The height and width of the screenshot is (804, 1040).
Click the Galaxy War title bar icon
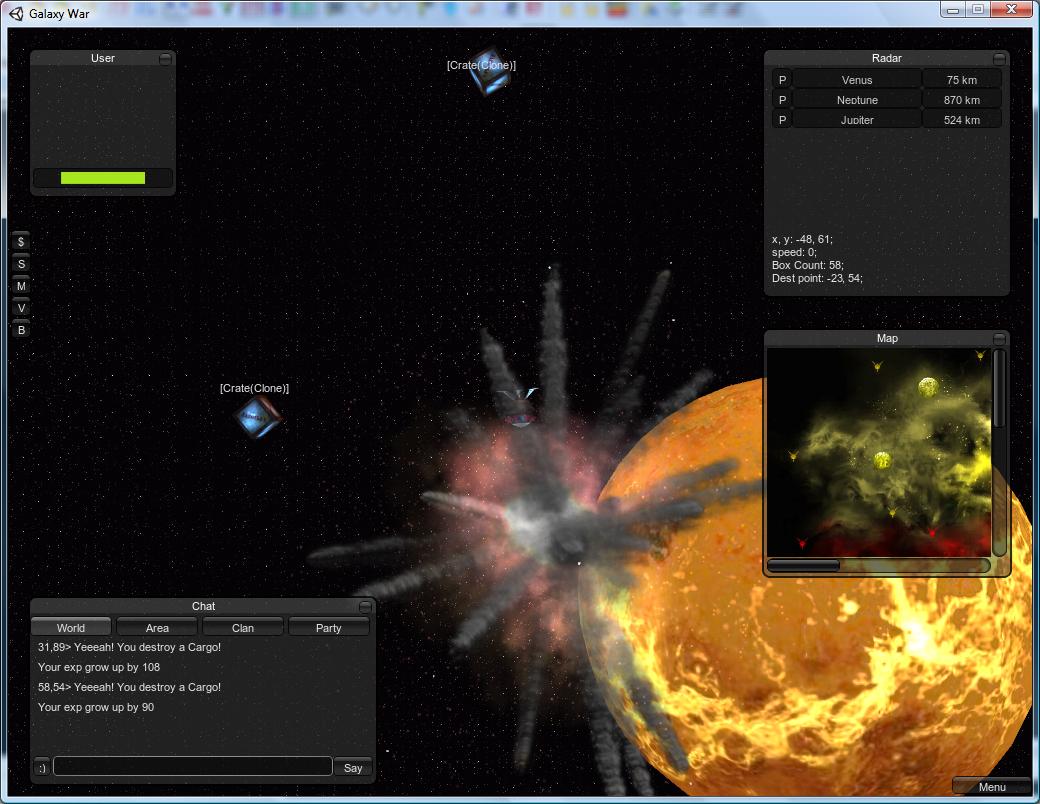click(16, 14)
